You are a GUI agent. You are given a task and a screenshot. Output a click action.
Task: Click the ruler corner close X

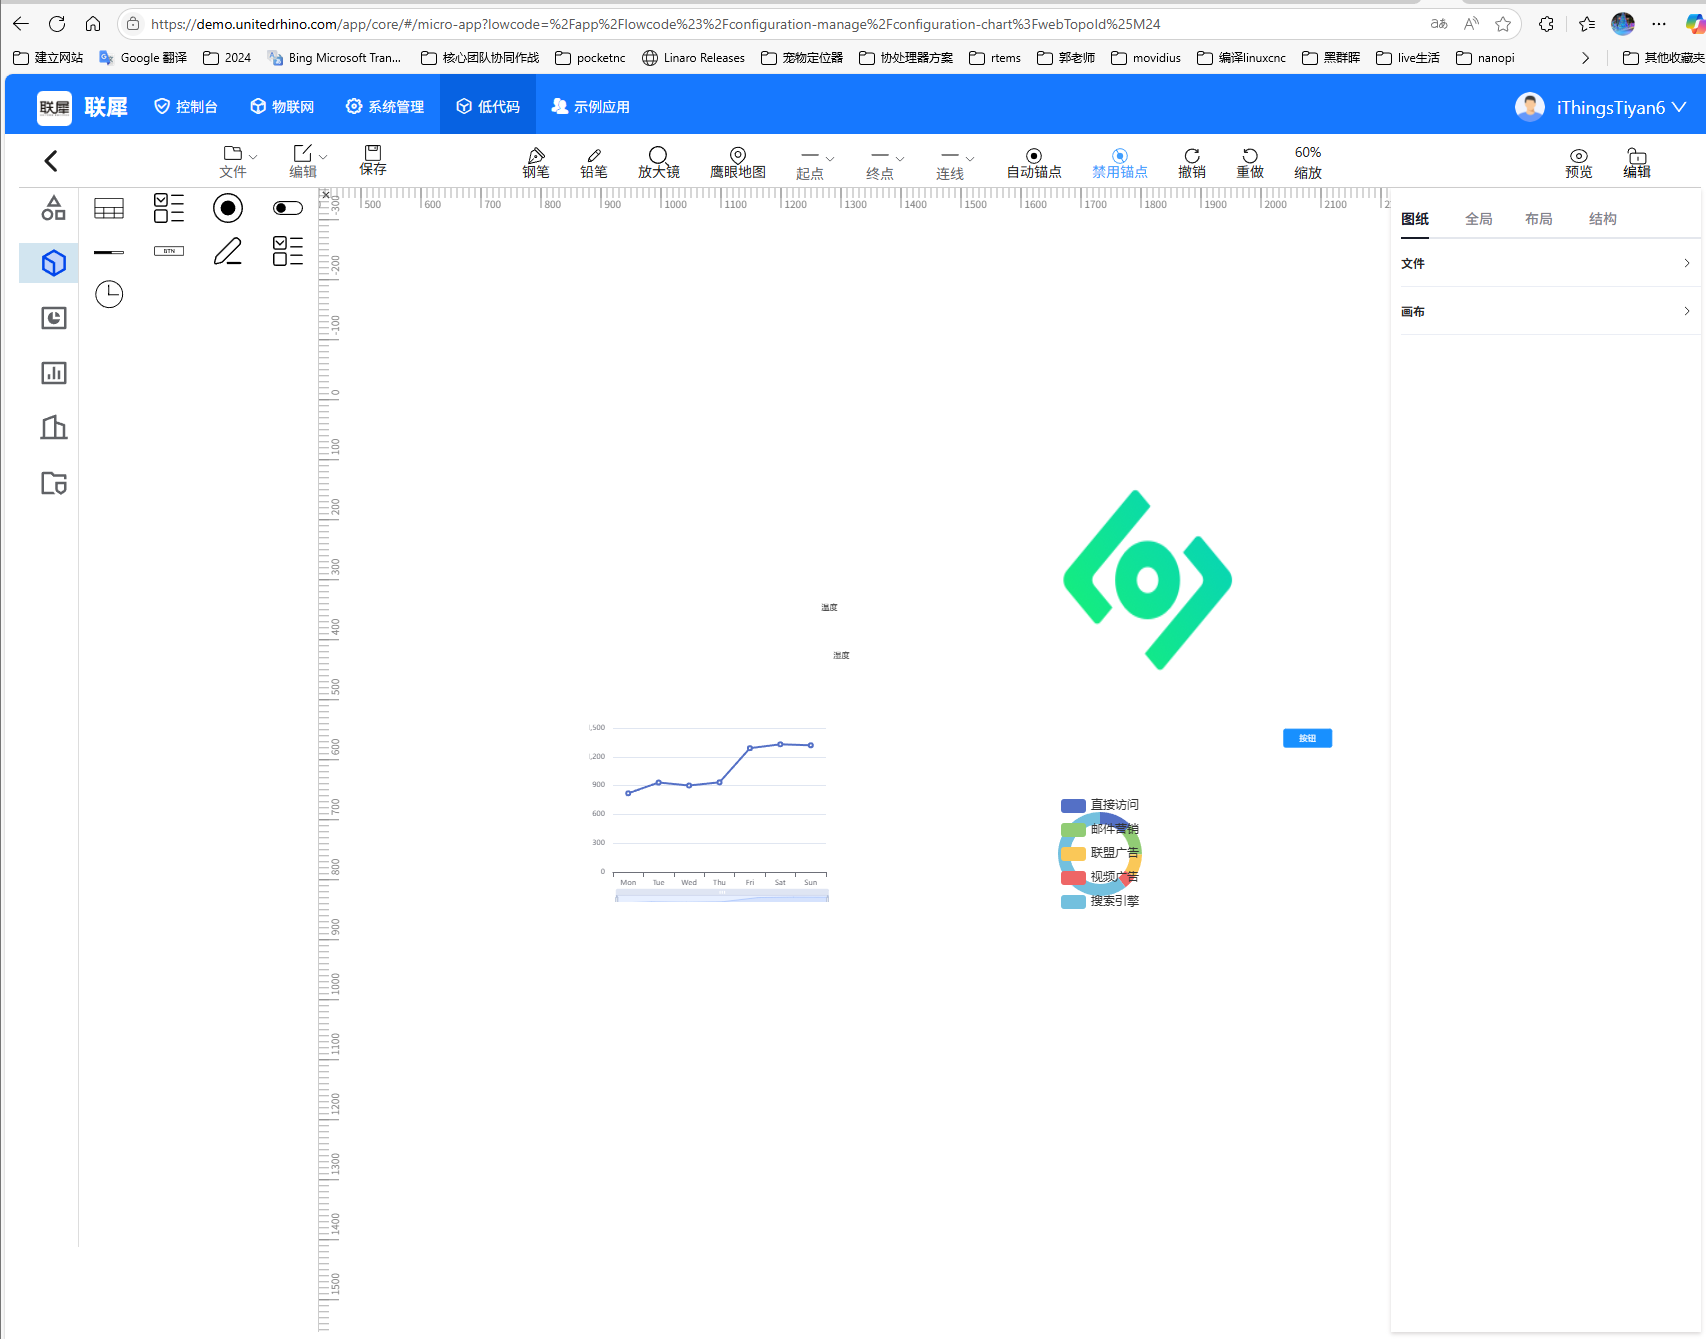click(x=325, y=195)
